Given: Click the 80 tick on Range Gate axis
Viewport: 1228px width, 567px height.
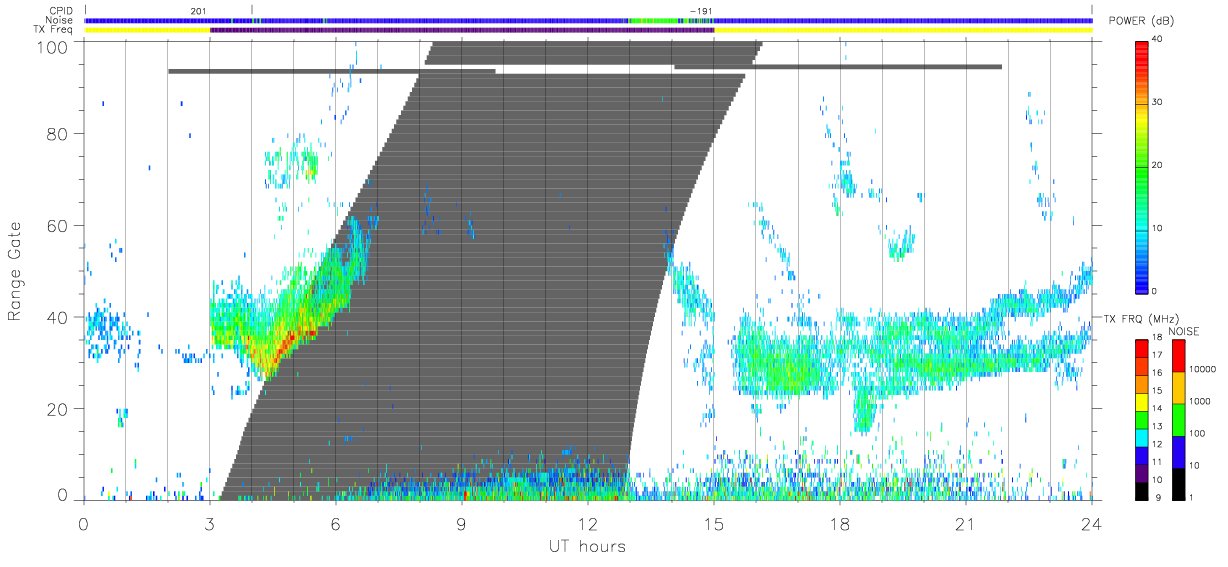Looking at the screenshot, I should click(59, 133).
